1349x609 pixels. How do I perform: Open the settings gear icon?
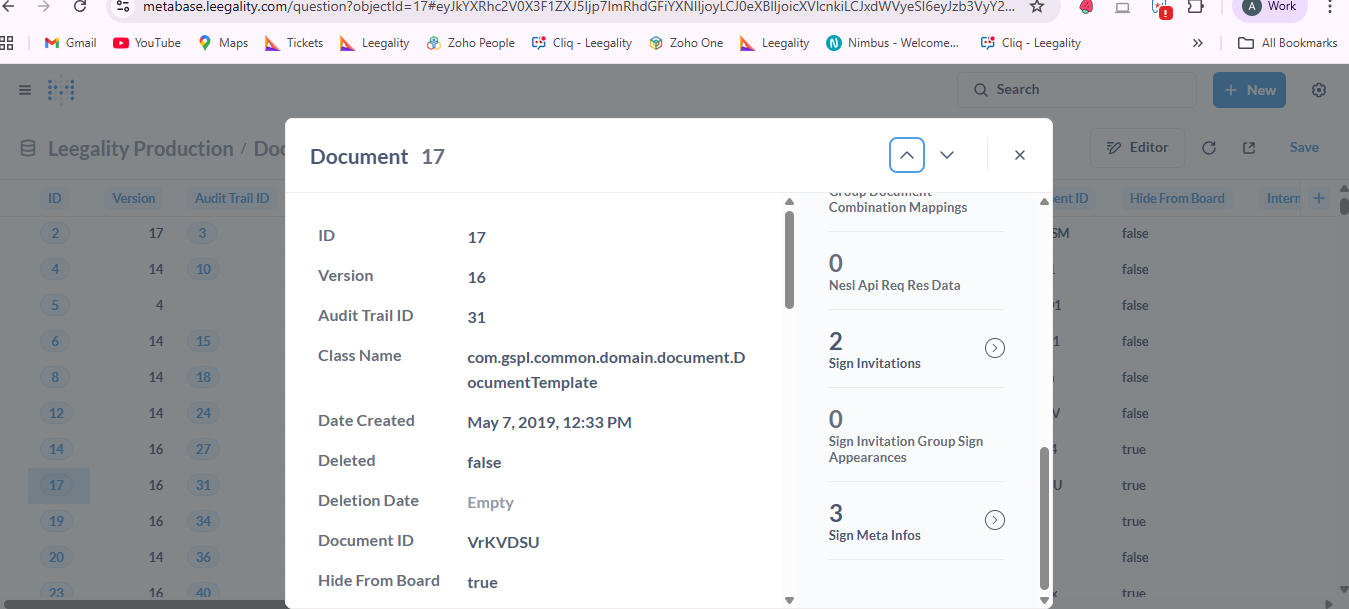(x=1319, y=90)
